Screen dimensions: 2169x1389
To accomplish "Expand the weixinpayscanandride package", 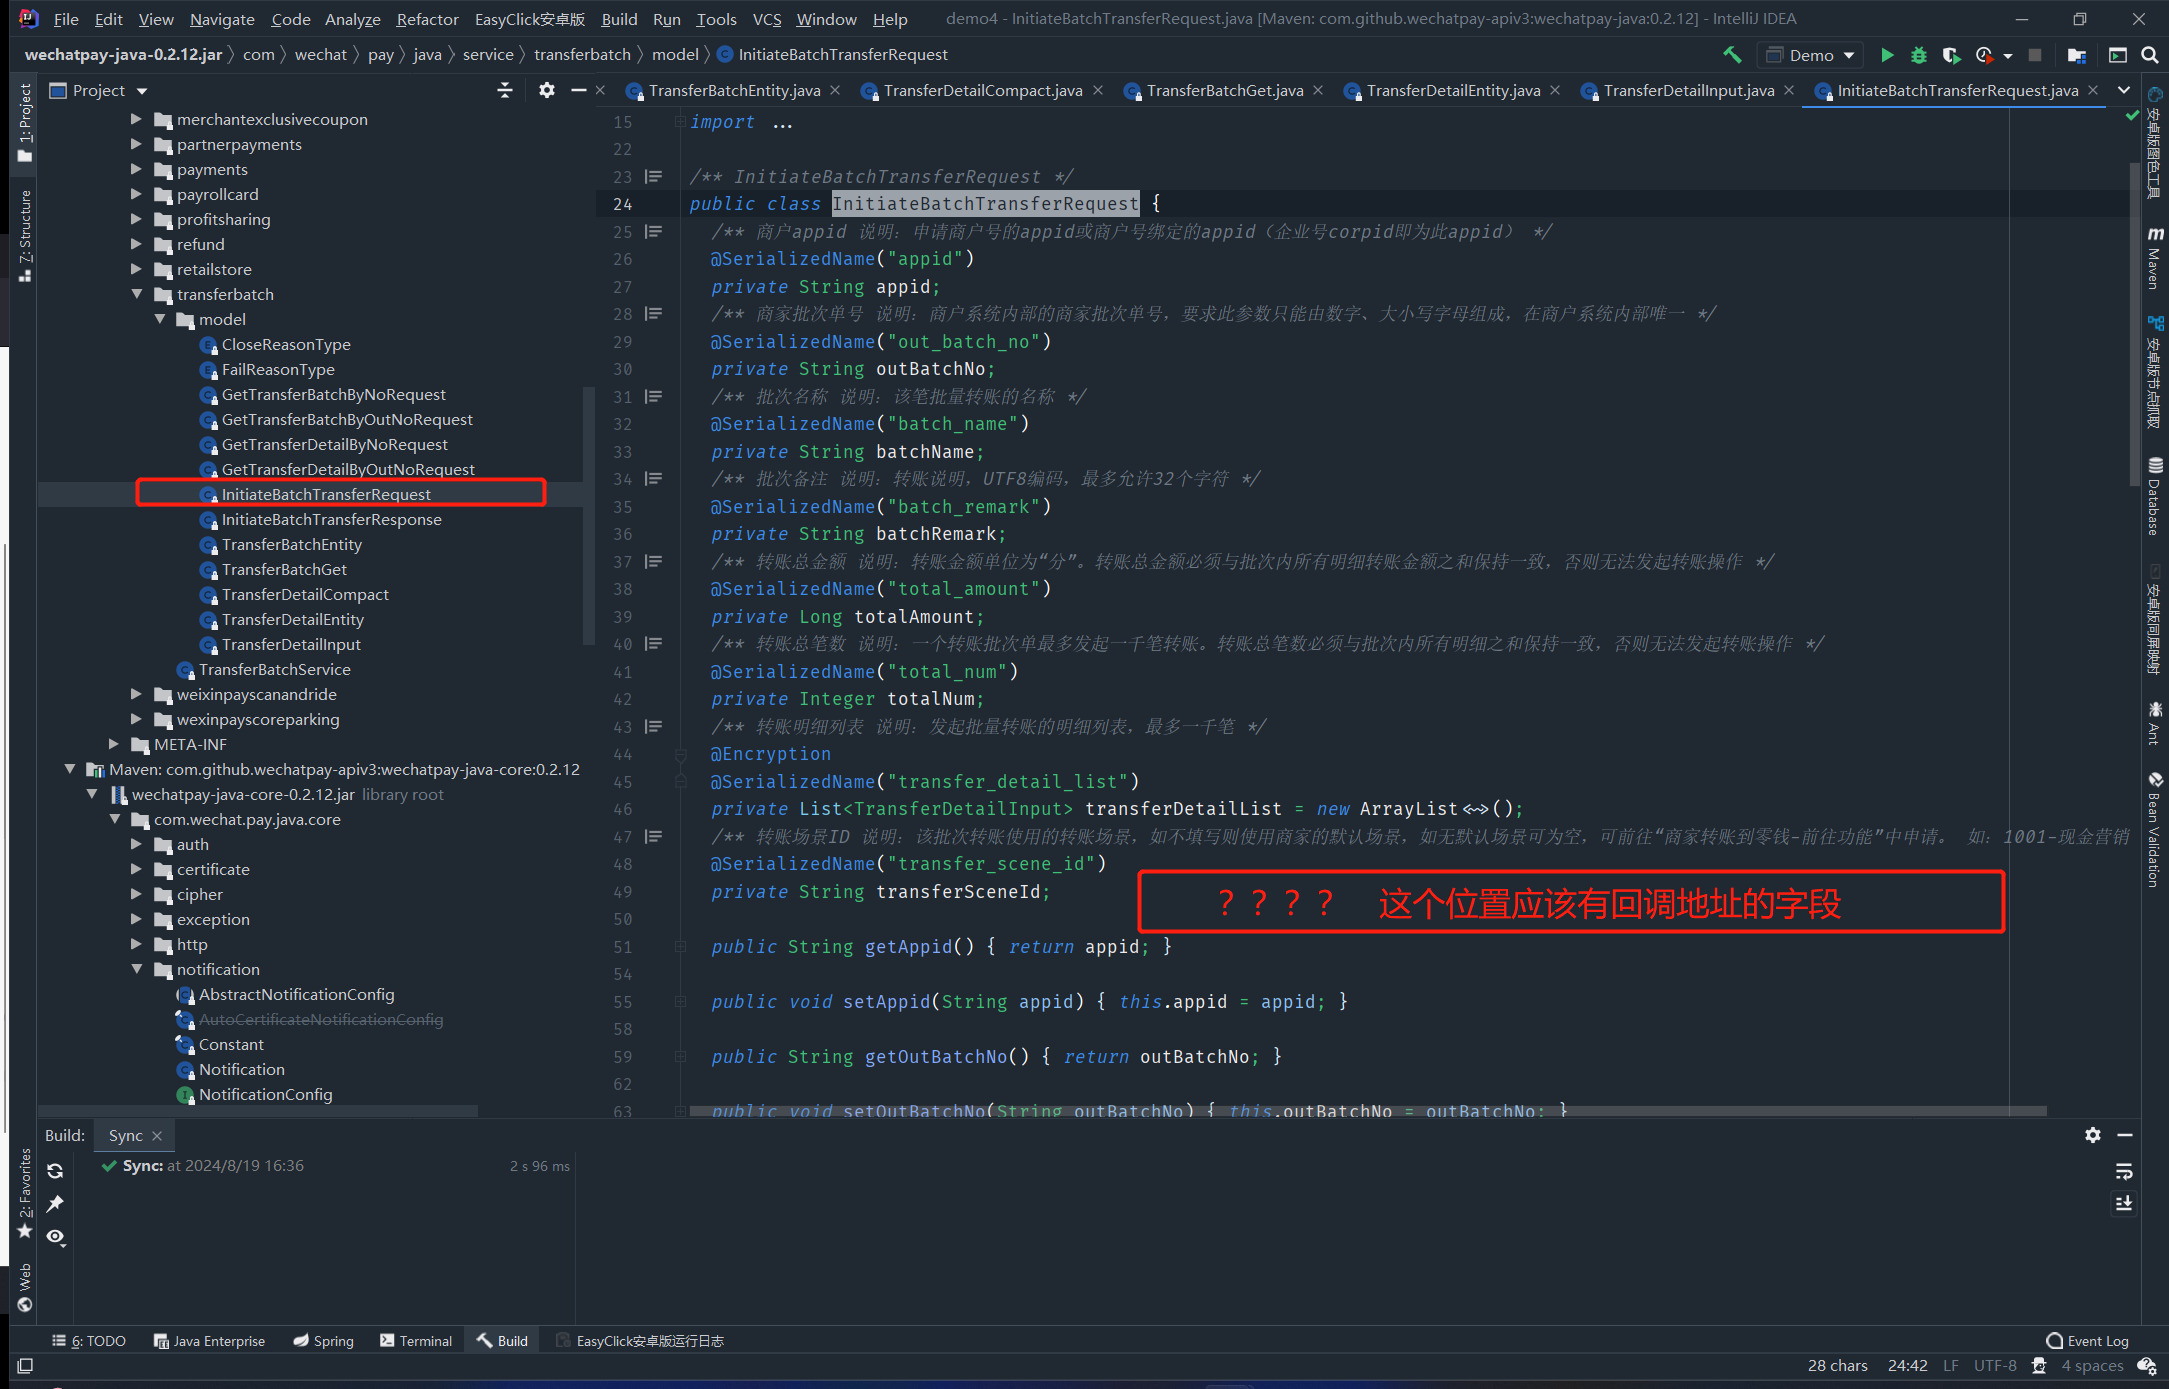I will click(137, 694).
